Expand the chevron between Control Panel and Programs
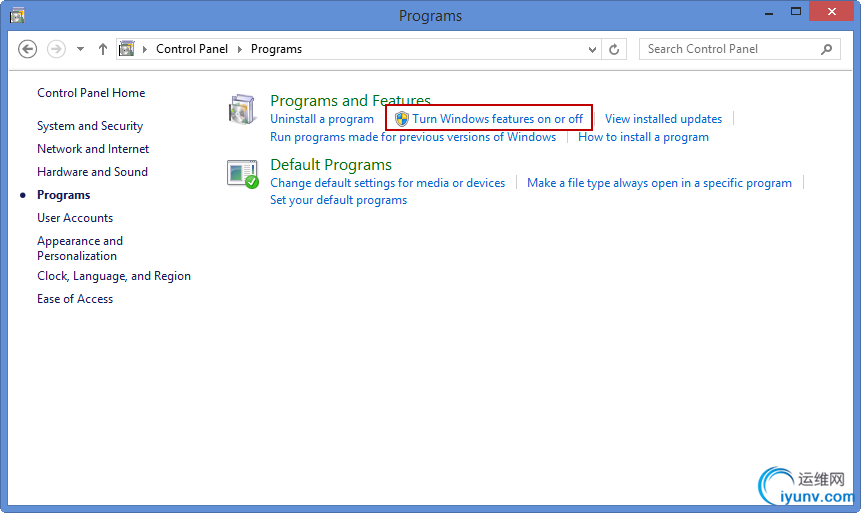Image resolution: width=861 pixels, height=513 pixels. (x=239, y=49)
